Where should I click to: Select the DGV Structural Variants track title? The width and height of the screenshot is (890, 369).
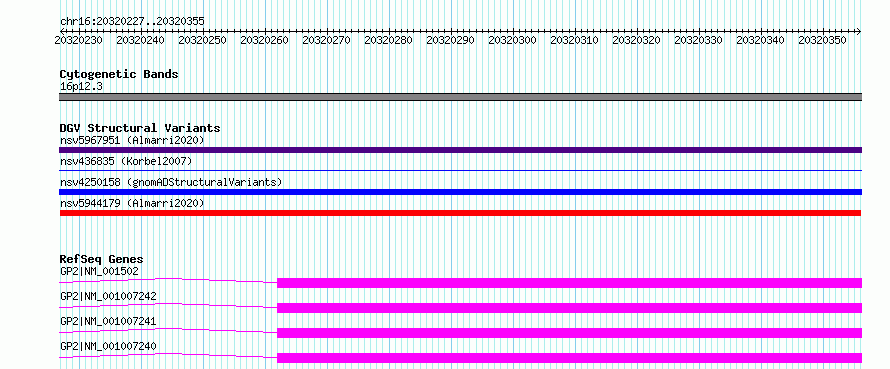point(140,128)
